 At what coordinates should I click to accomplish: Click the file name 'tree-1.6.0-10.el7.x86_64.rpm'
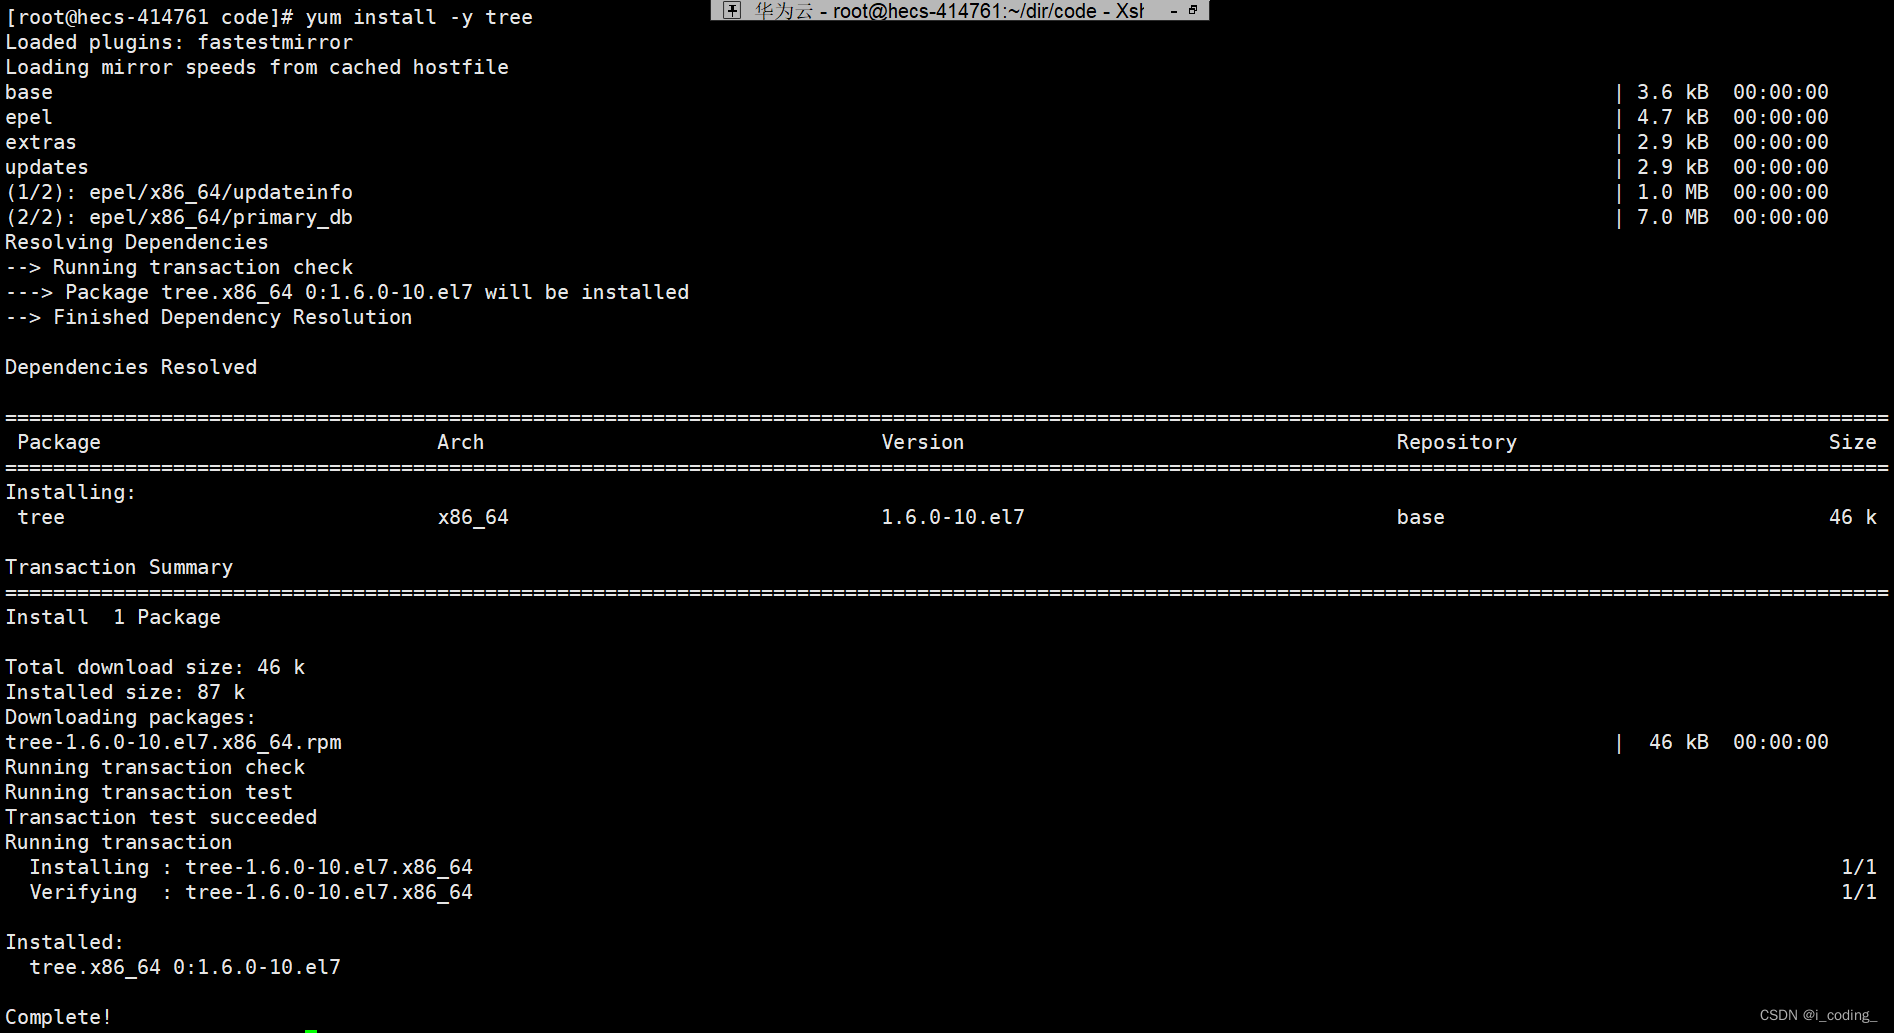pos(173,742)
